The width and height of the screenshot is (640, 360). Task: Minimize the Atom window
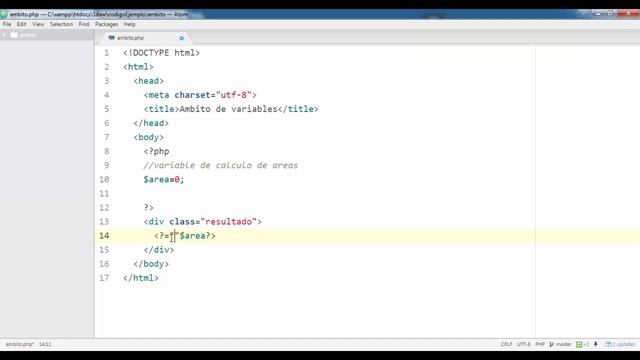click(598, 13)
